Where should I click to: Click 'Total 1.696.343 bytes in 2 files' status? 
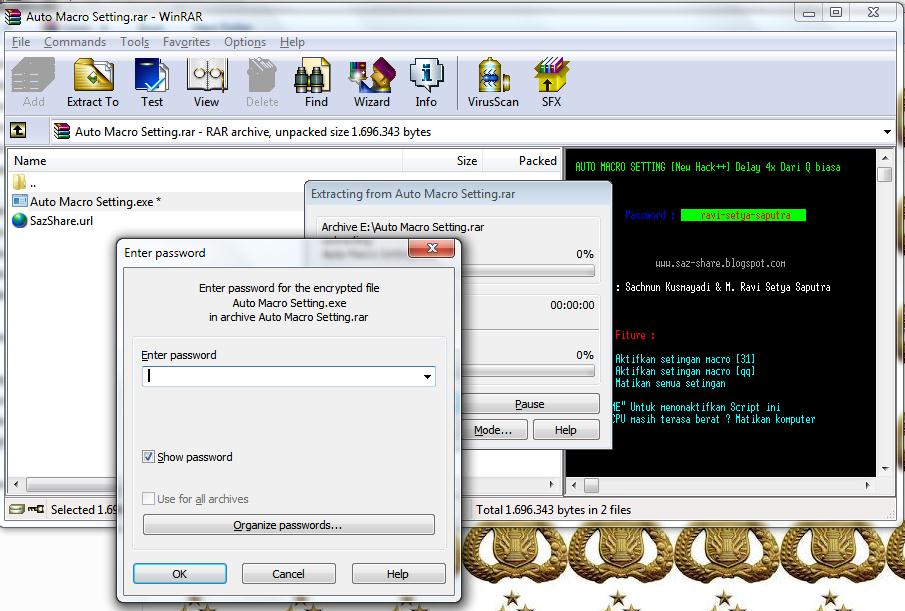553,509
